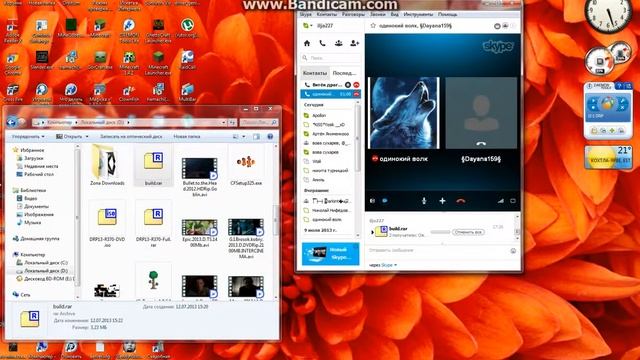Click the Dayana159 participant placeholder

point(481,113)
